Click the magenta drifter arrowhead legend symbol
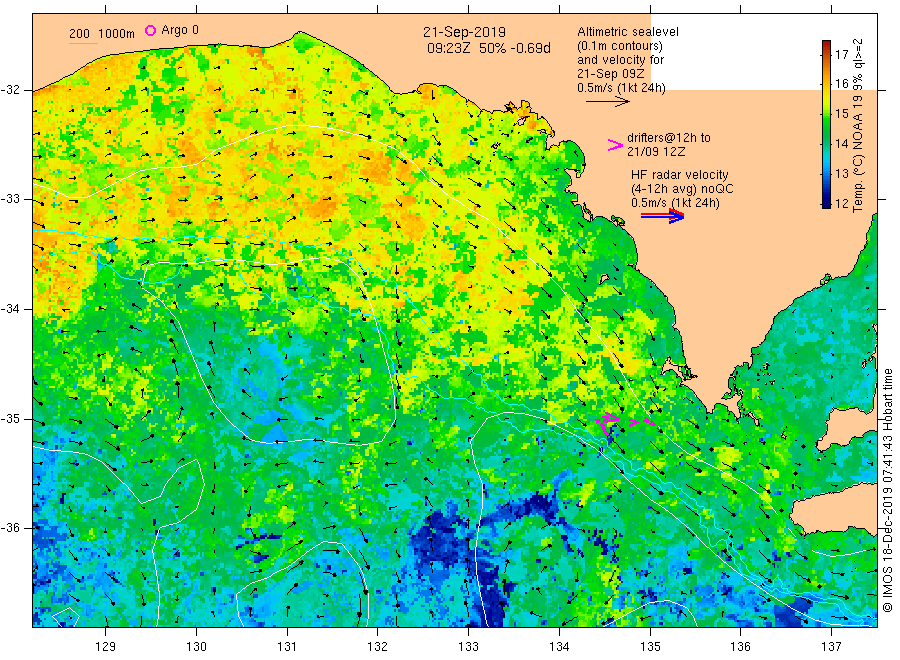Viewport: 900px width, 660px height. point(615,145)
